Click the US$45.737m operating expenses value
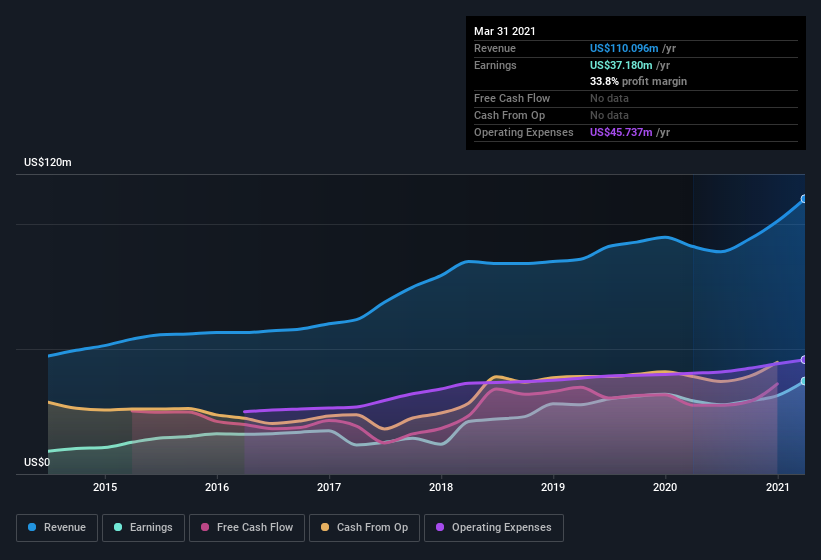The image size is (821, 560). [621, 132]
